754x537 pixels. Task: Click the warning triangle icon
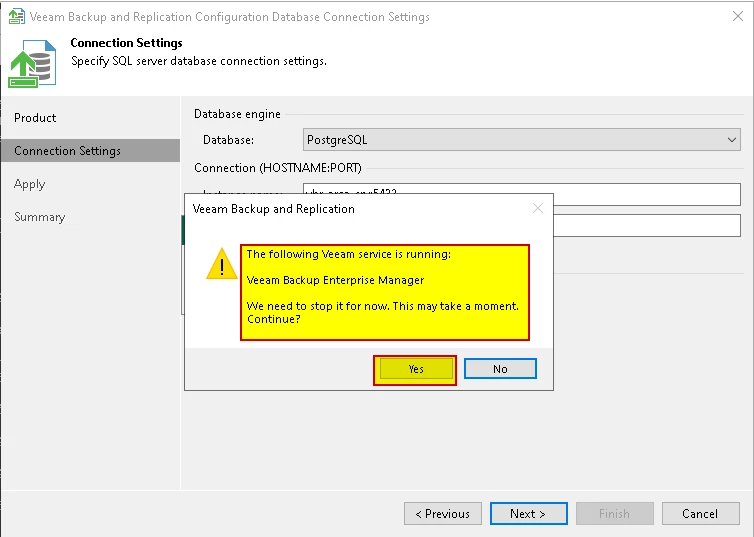coord(221,263)
